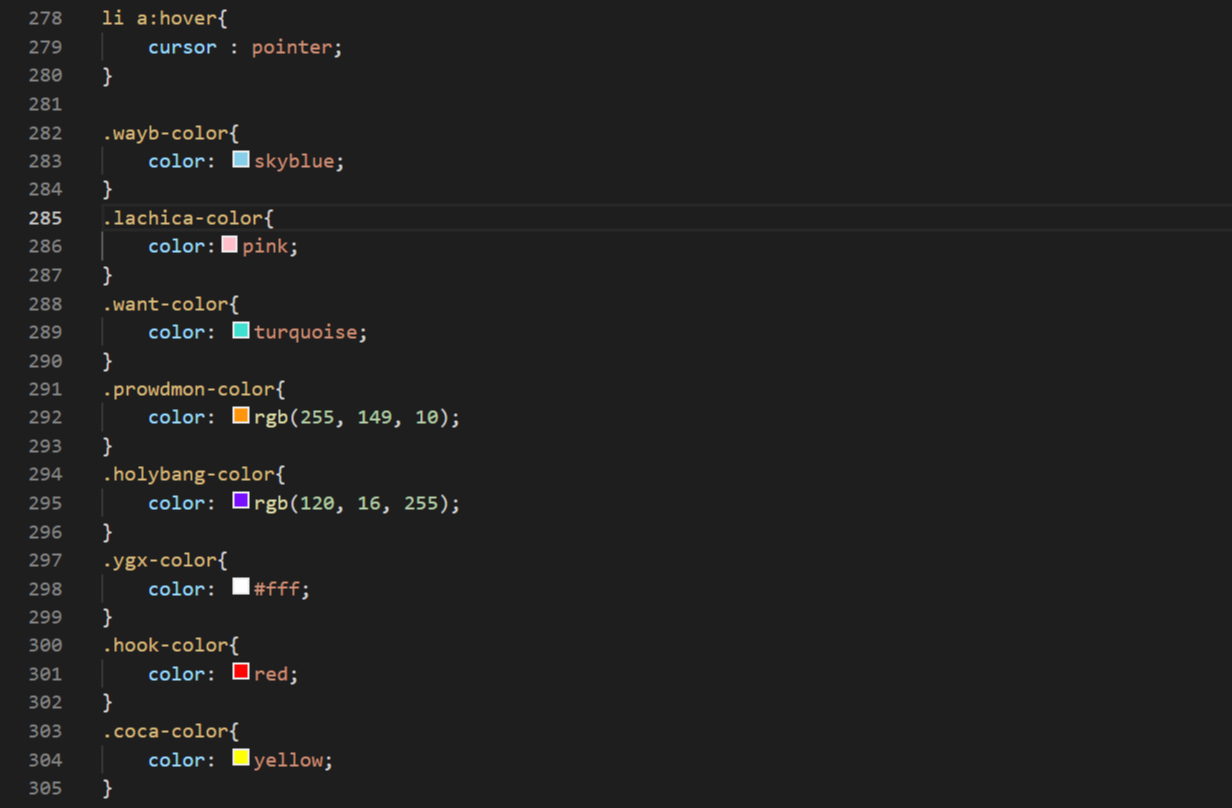Click the empty line 281
This screenshot has height=808, width=1232.
pyautogui.click(x=667, y=104)
